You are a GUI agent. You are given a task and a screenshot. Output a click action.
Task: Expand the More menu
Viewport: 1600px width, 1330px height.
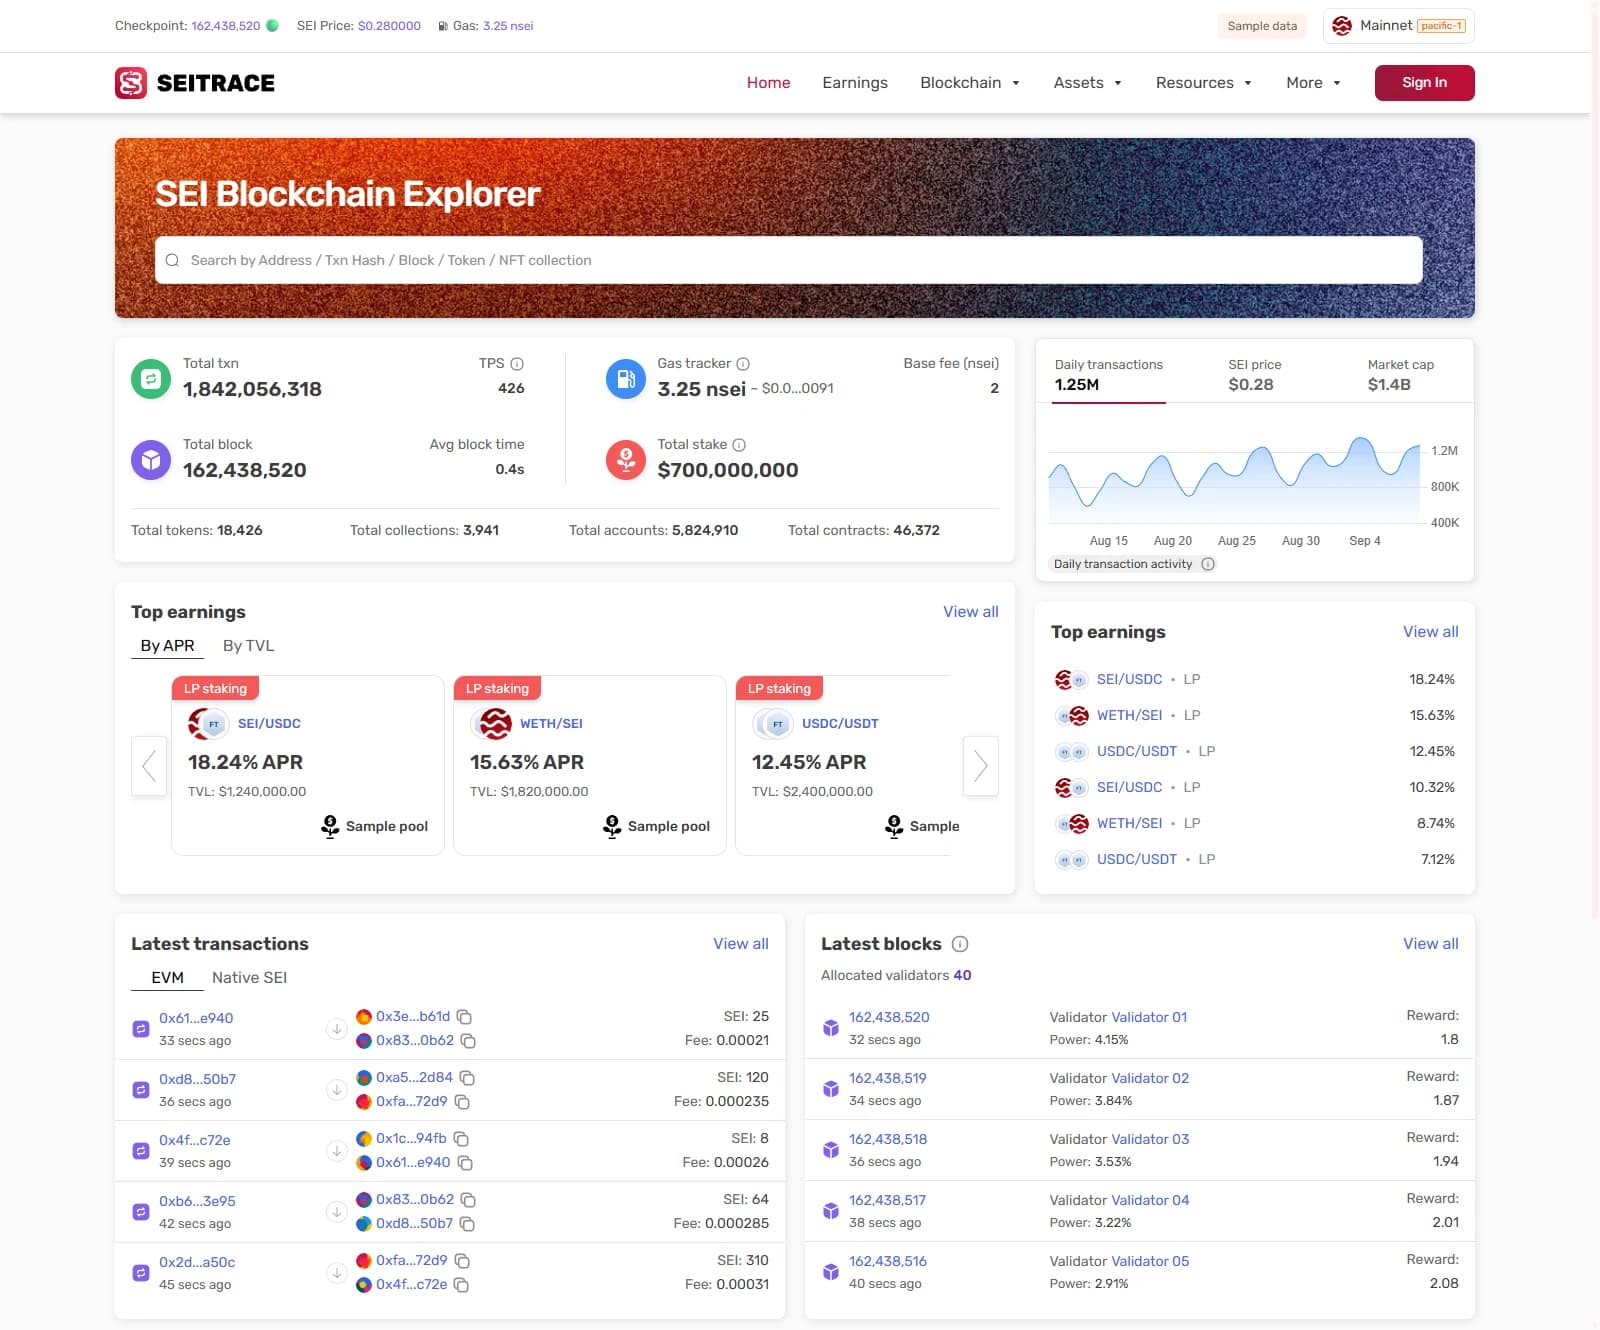[1313, 83]
